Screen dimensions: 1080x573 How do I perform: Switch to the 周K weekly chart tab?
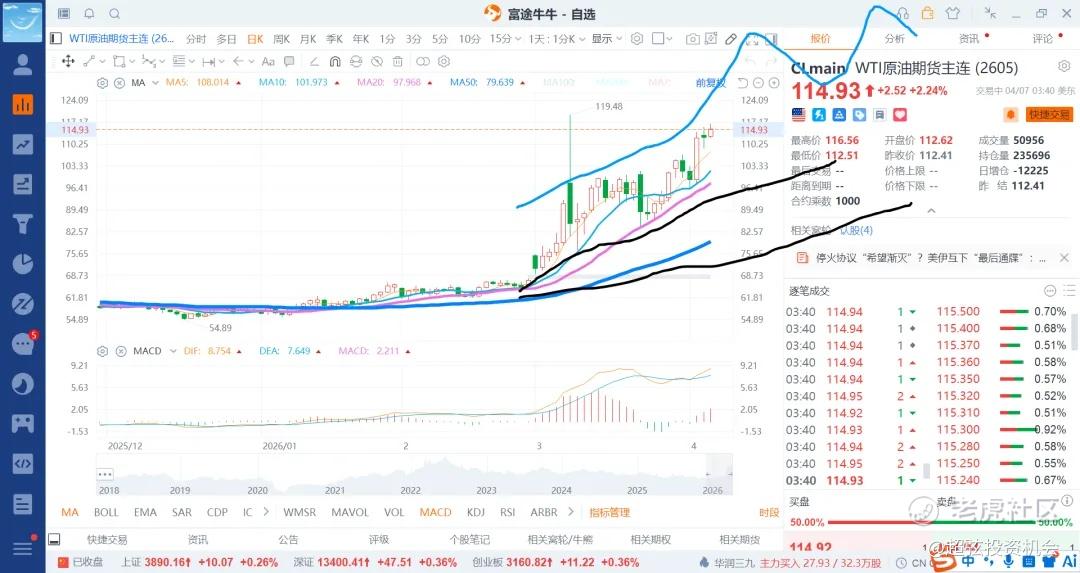coord(281,39)
